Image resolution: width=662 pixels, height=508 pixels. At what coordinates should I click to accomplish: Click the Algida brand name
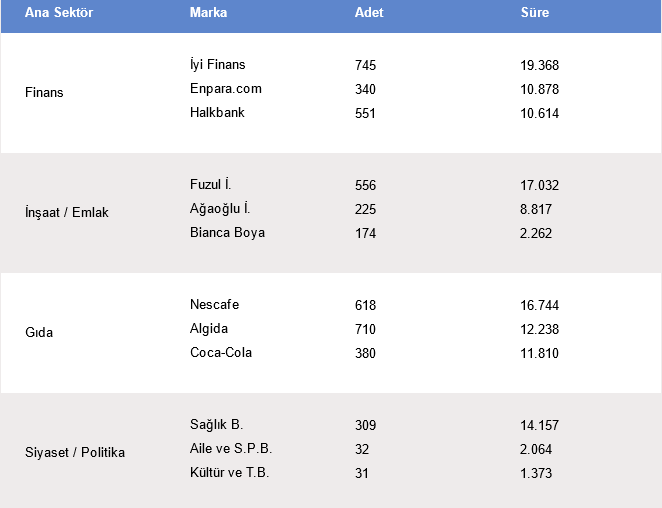[209, 329]
